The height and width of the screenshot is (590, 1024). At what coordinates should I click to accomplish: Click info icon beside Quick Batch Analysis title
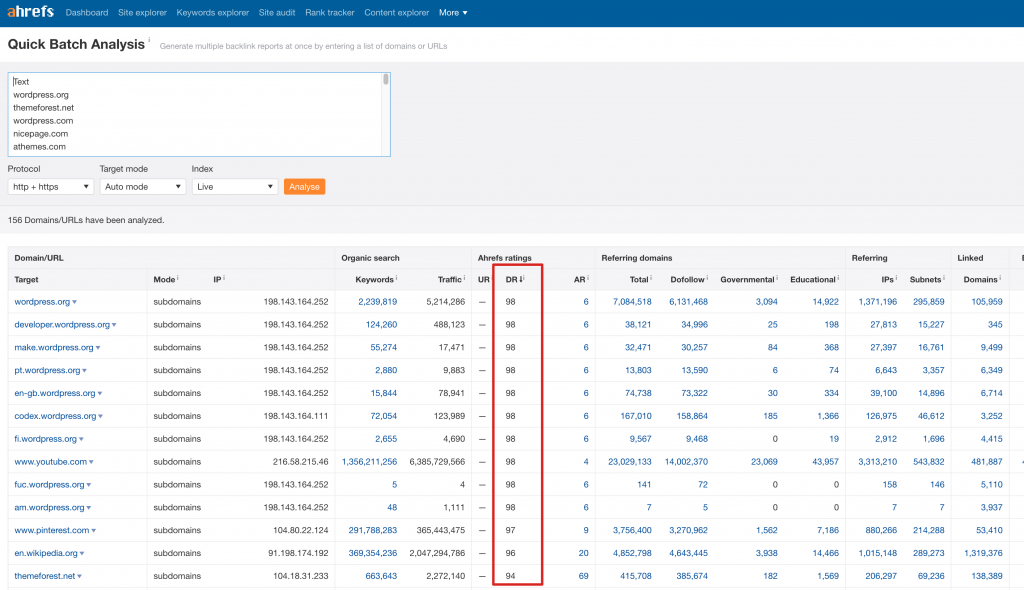150,42
